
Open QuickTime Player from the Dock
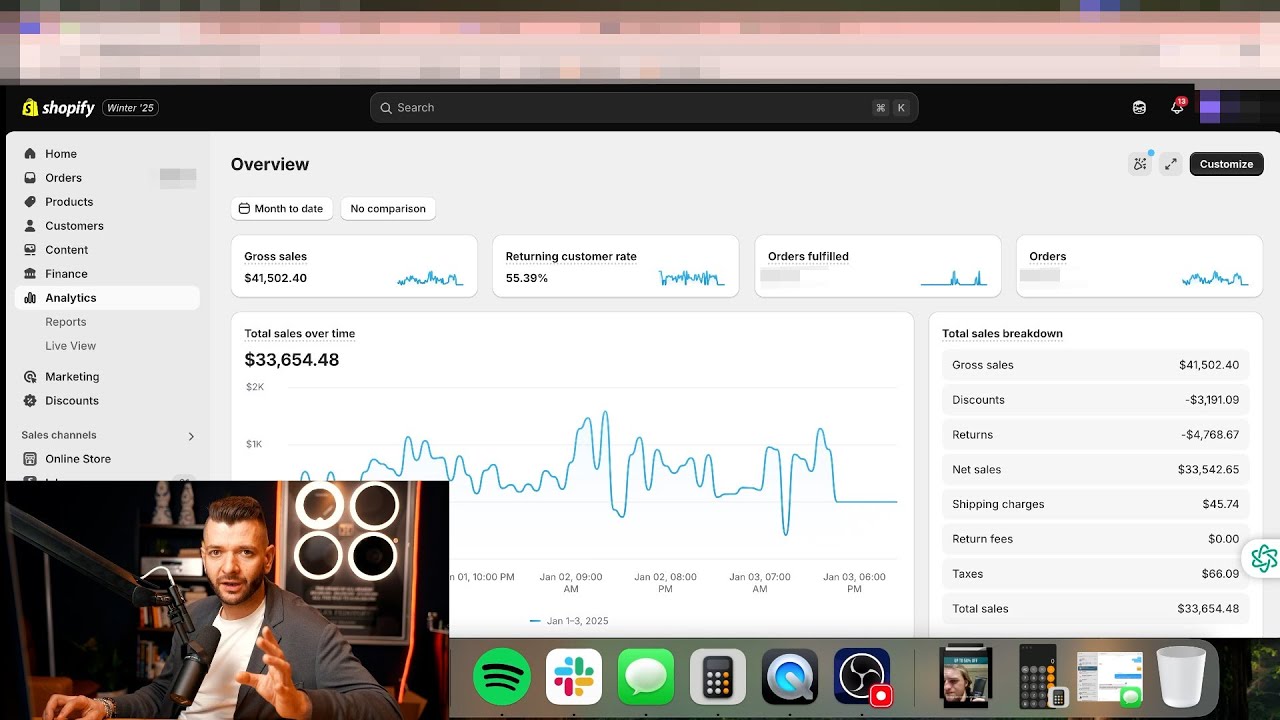(790, 677)
